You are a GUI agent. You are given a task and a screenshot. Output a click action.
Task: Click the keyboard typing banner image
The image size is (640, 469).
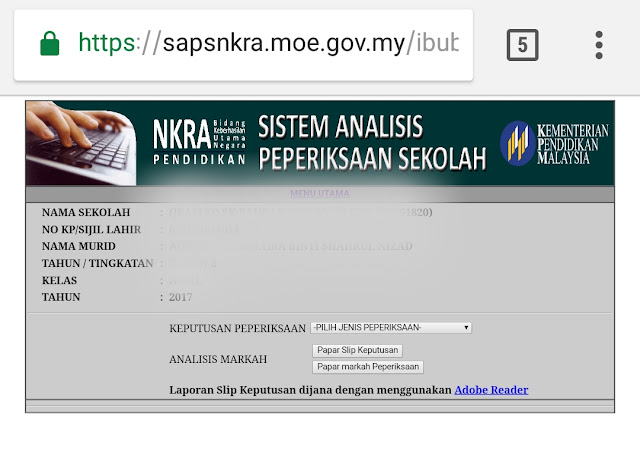click(x=81, y=143)
